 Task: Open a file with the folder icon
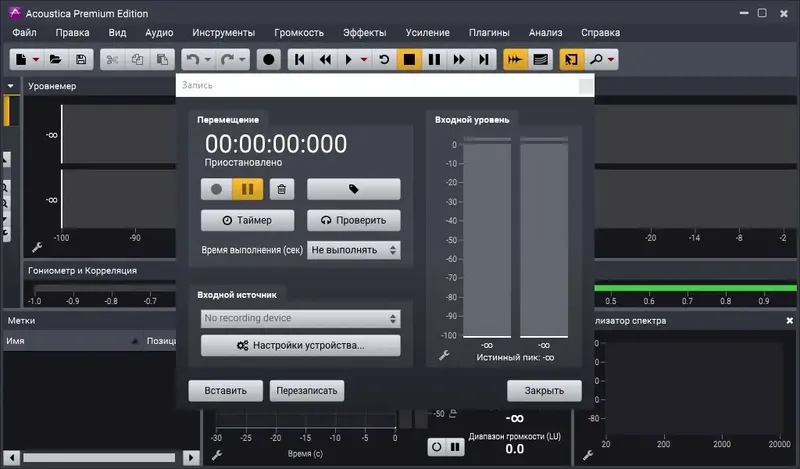[56, 60]
